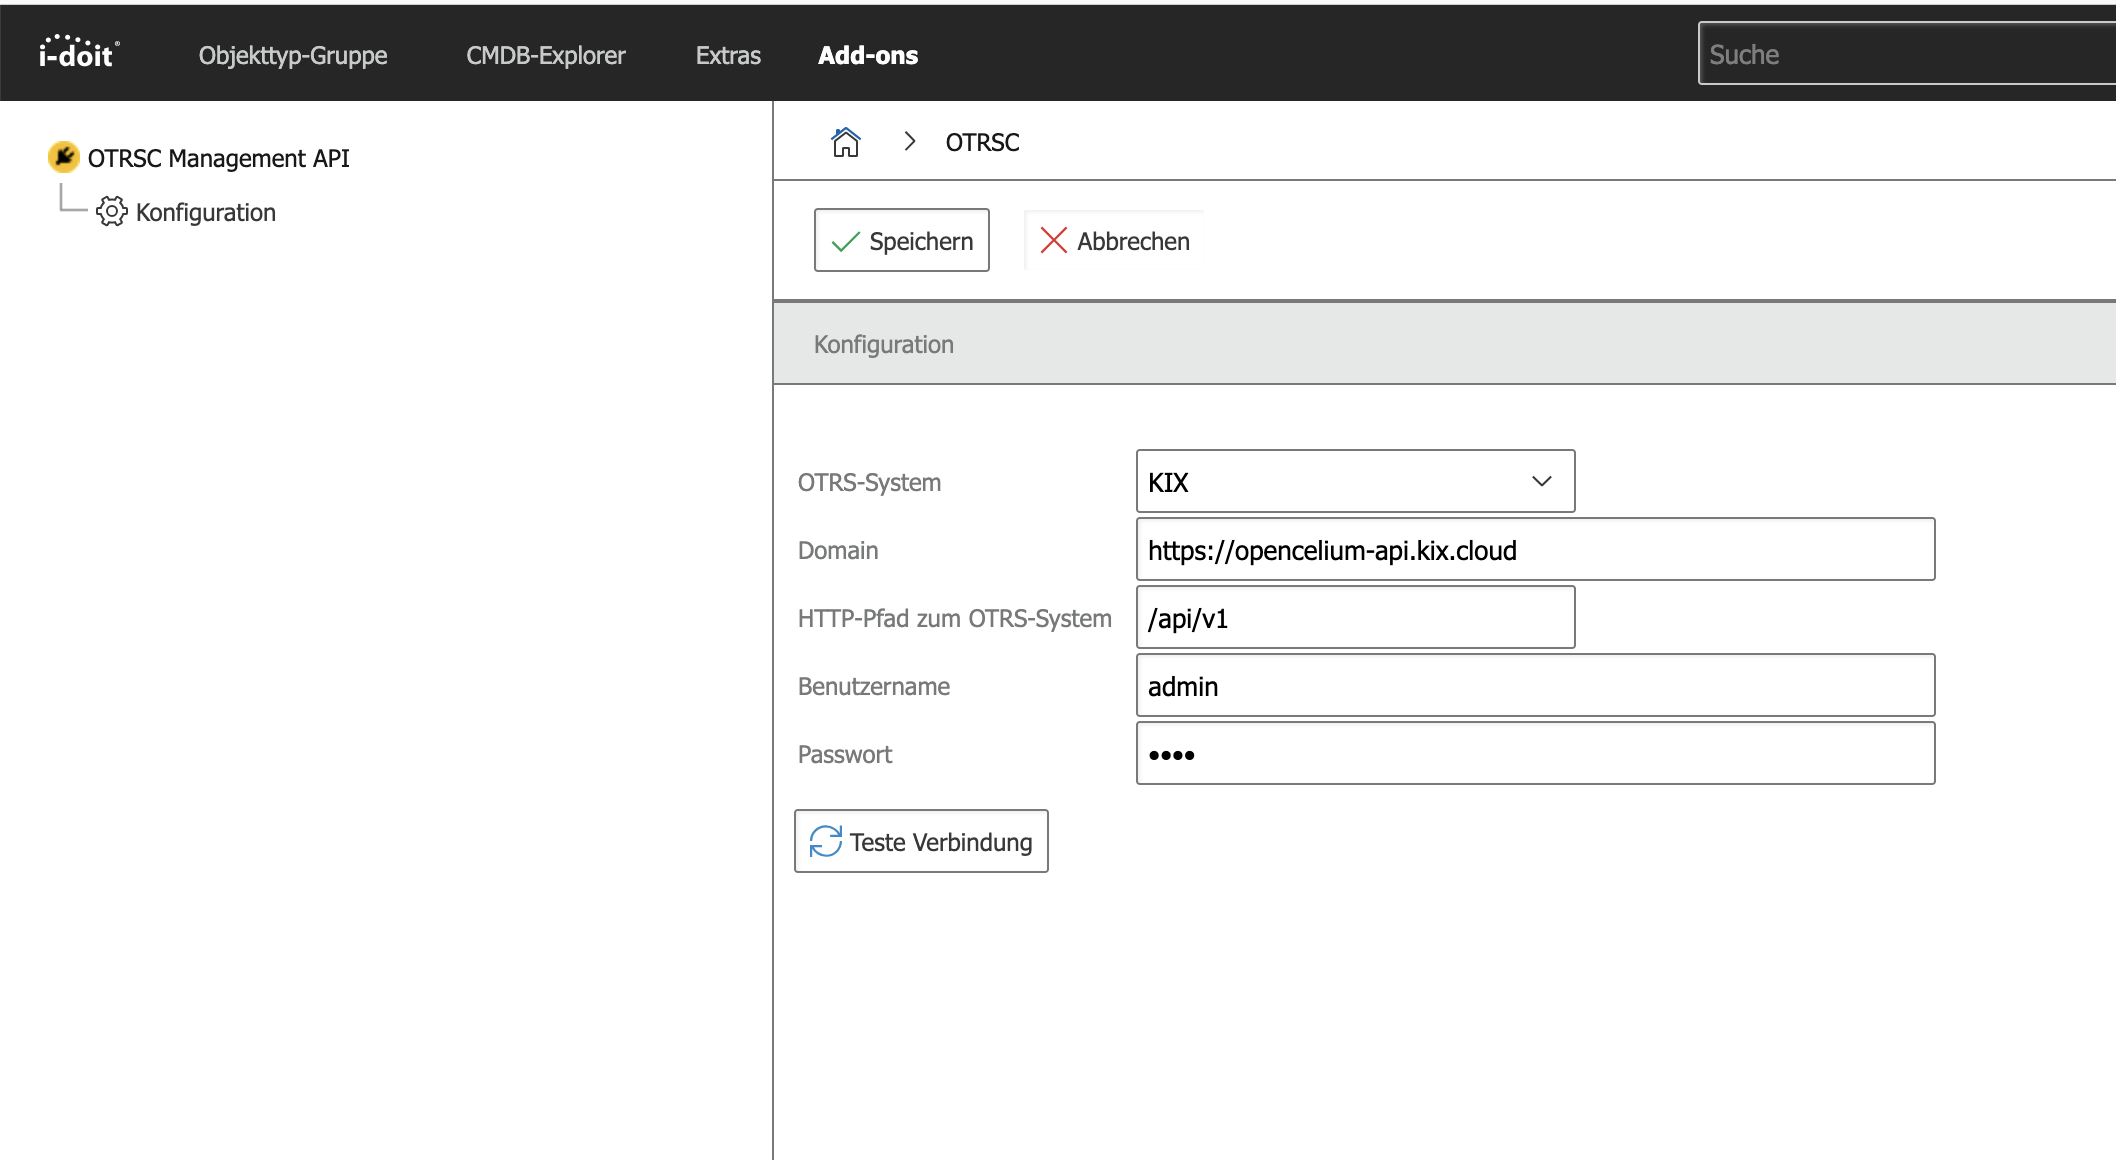Go to home via breadcrumb house icon
Screen dimensions: 2116x1160
click(846, 142)
